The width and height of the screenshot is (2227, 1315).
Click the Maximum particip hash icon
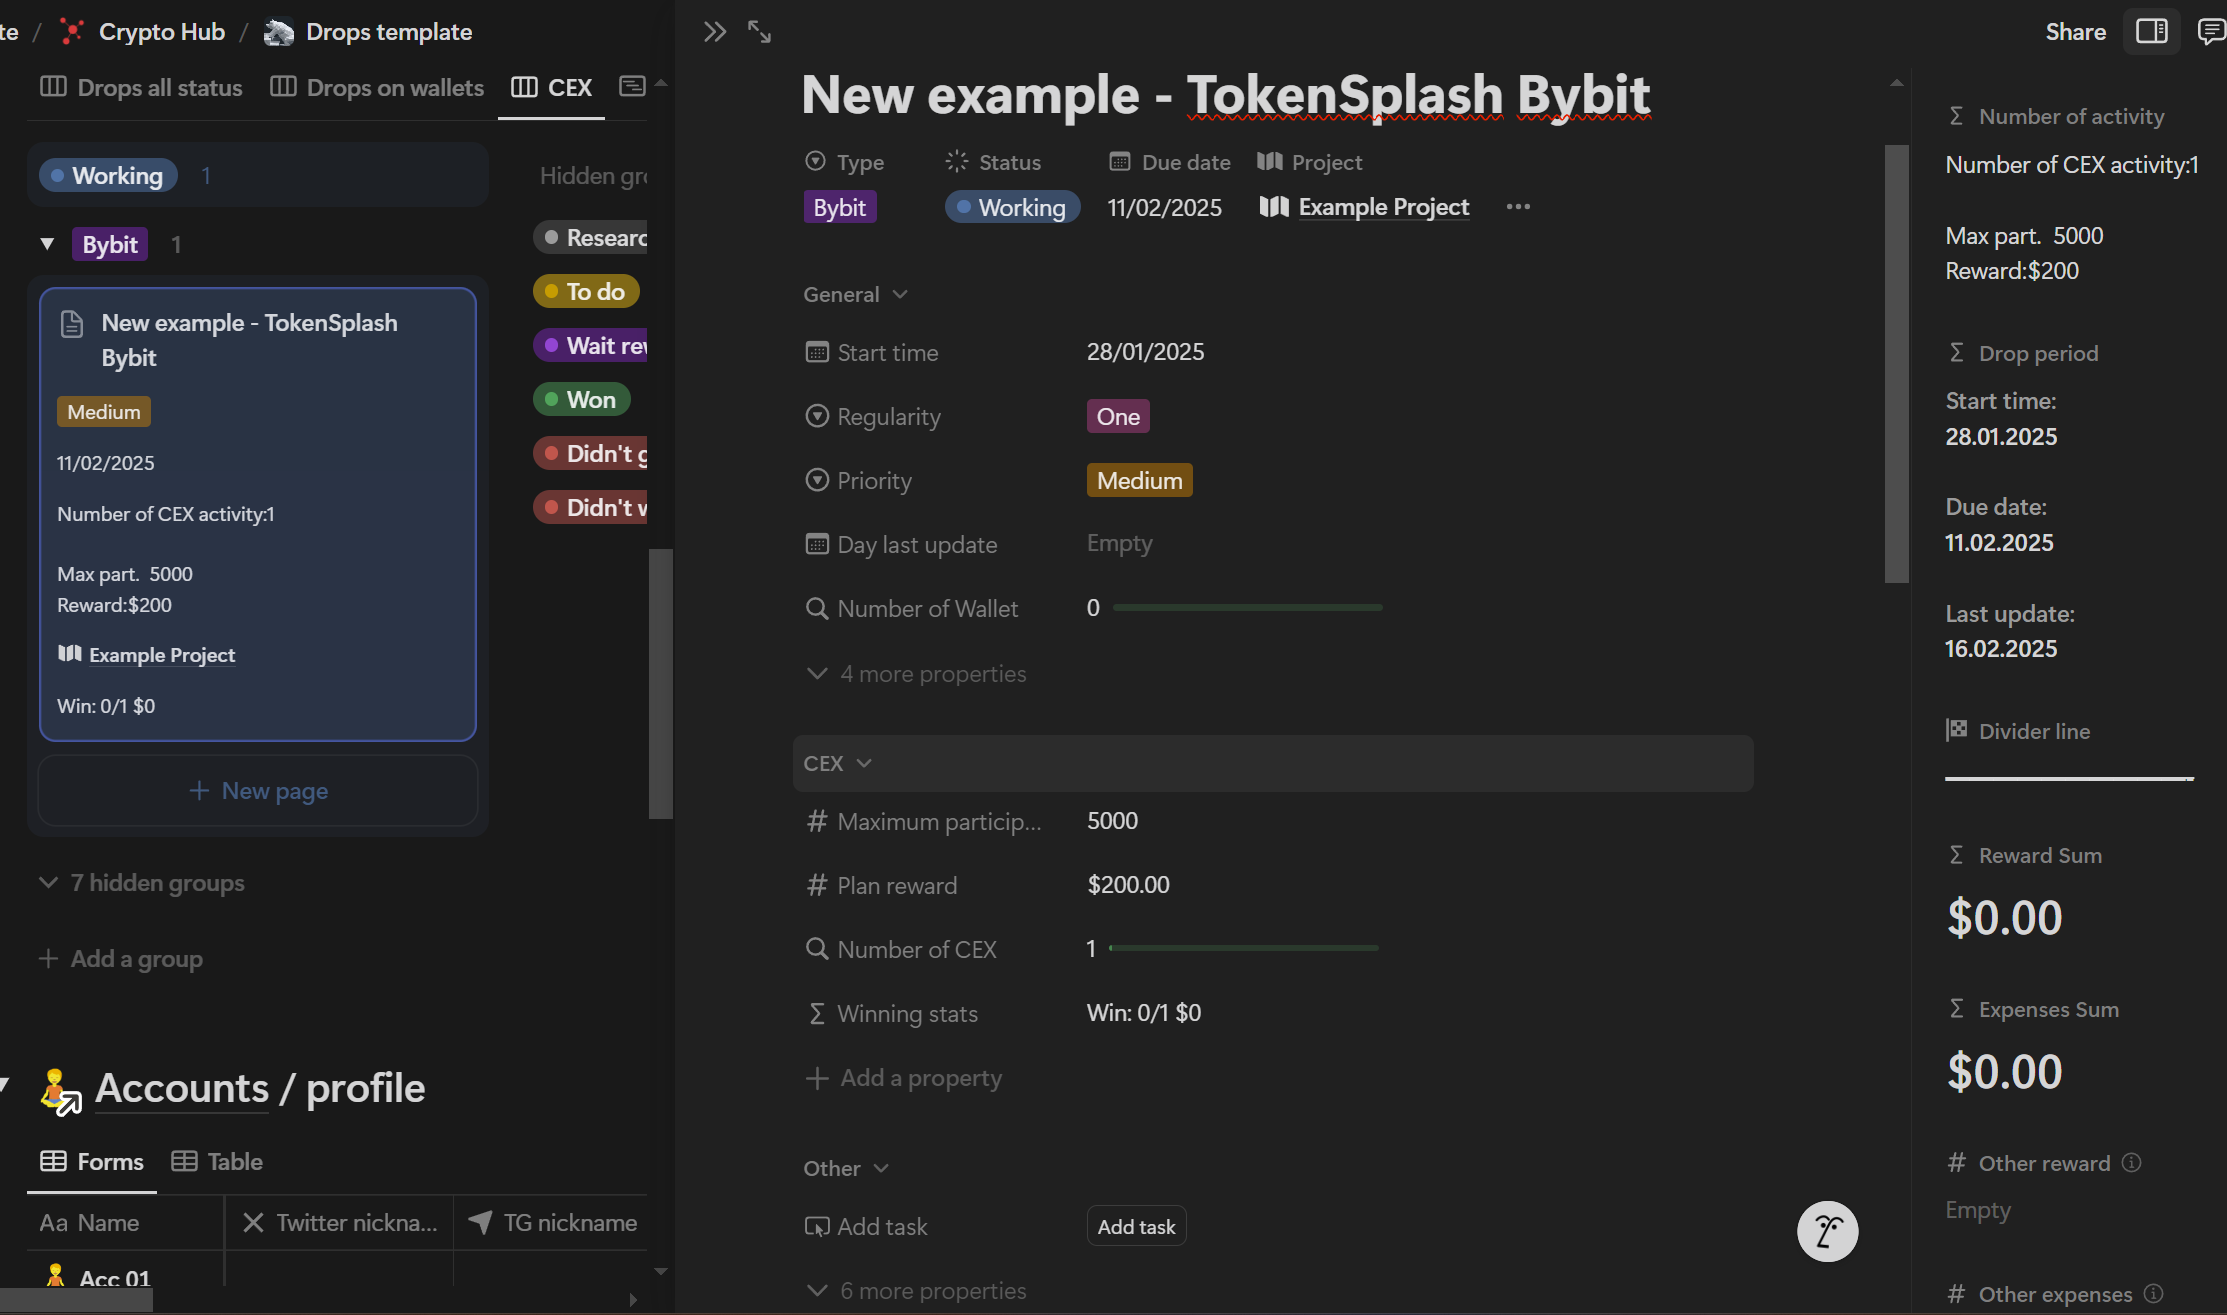(x=817, y=821)
